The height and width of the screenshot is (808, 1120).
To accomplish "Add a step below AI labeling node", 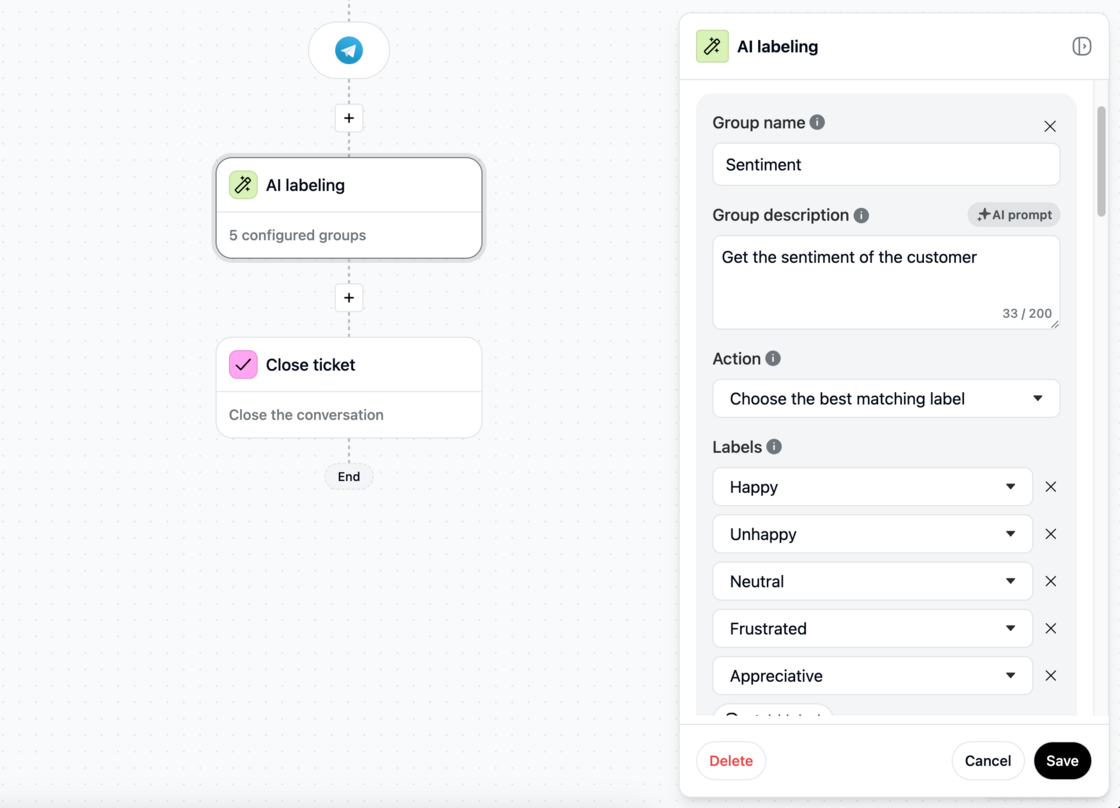I will pos(349,298).
